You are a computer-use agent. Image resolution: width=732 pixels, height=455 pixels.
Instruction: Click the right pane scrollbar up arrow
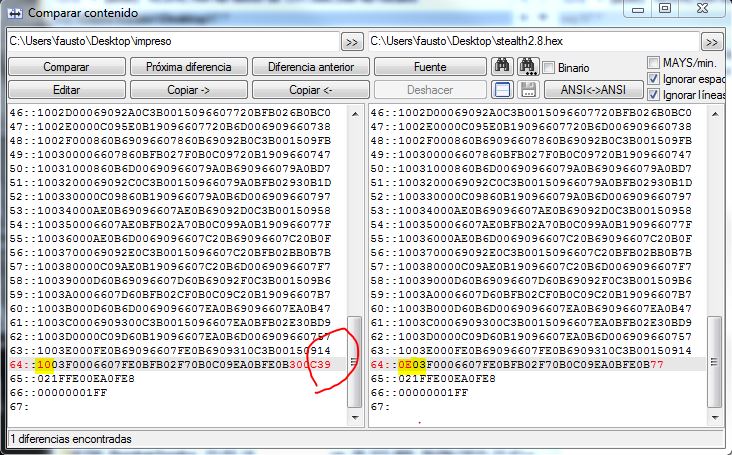tap(715, 113)
